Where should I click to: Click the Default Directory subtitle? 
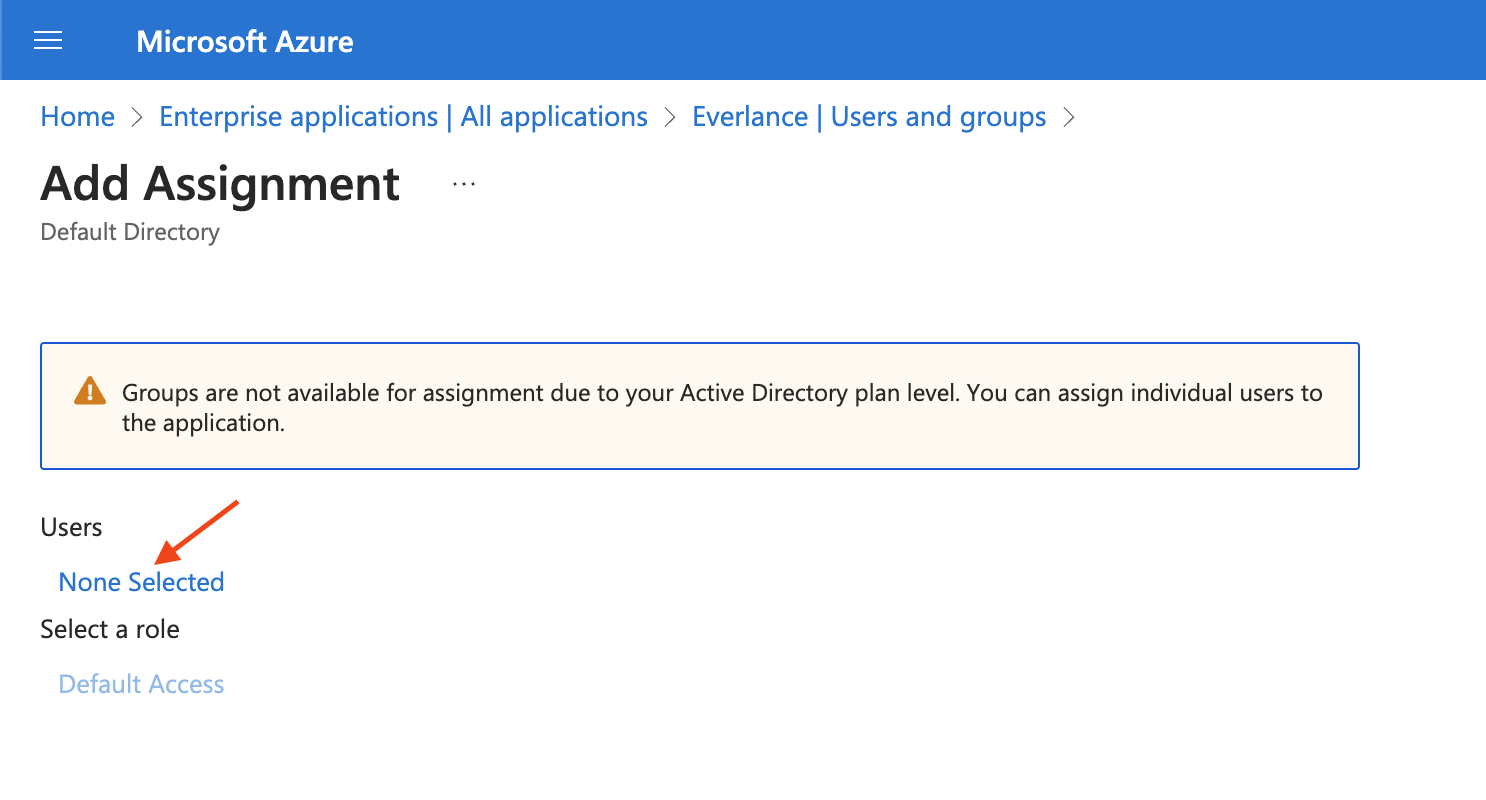[x=130, y=232]
